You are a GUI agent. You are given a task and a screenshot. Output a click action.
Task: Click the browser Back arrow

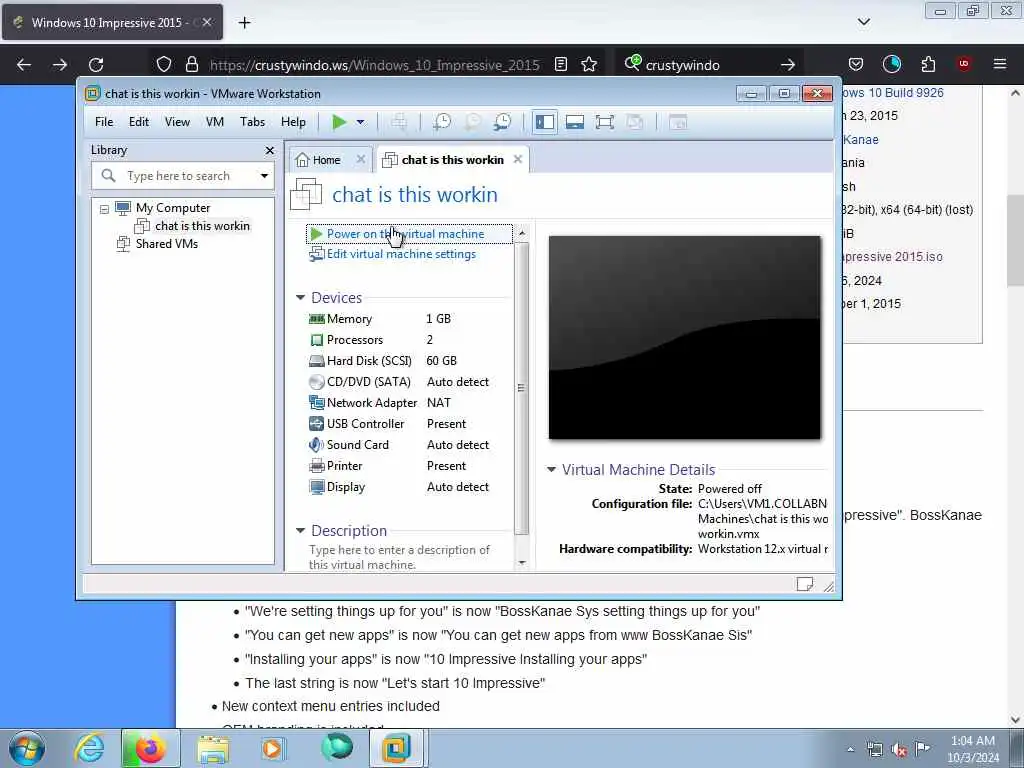pos(24,65)
